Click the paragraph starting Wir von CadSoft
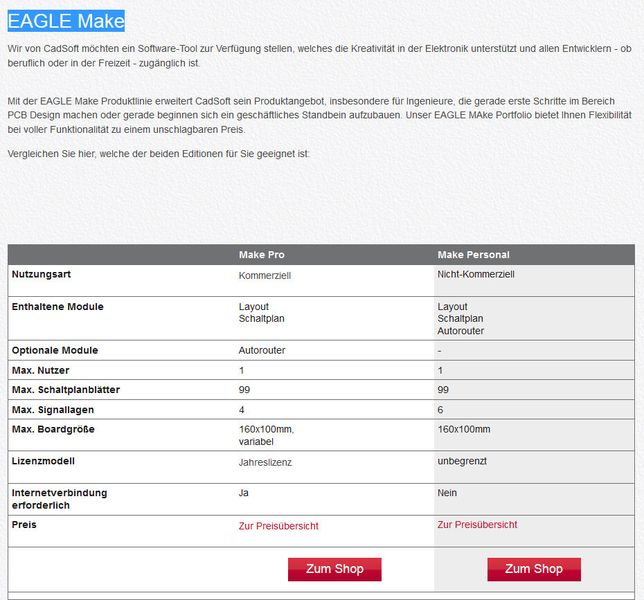644x600 pixels. pyautogui.click(x=319, y=56)
